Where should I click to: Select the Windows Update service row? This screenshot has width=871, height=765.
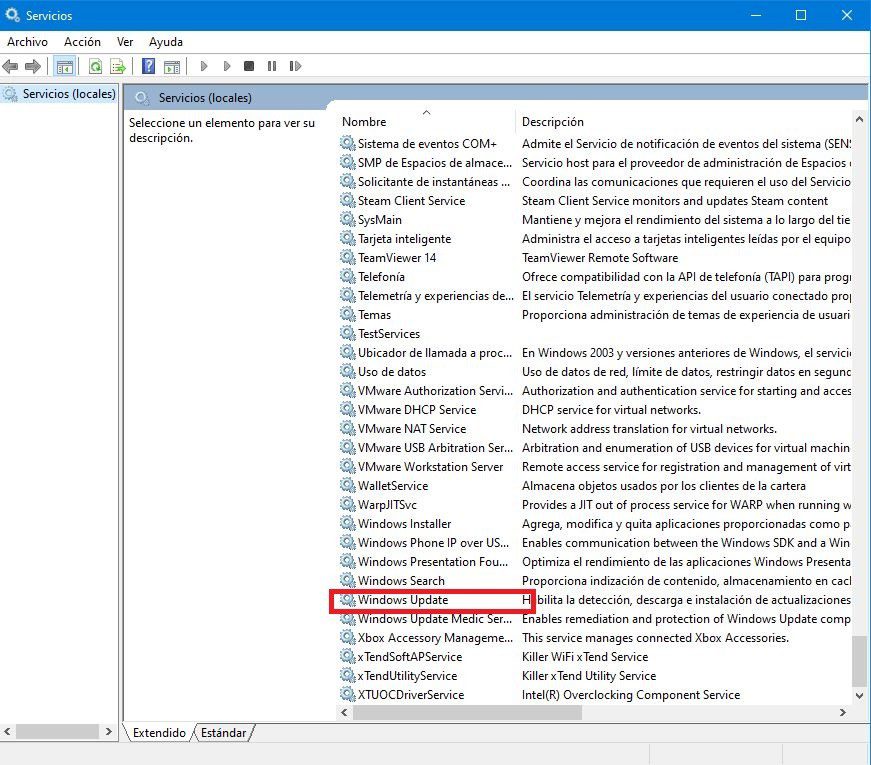click(x=595, y=599)
